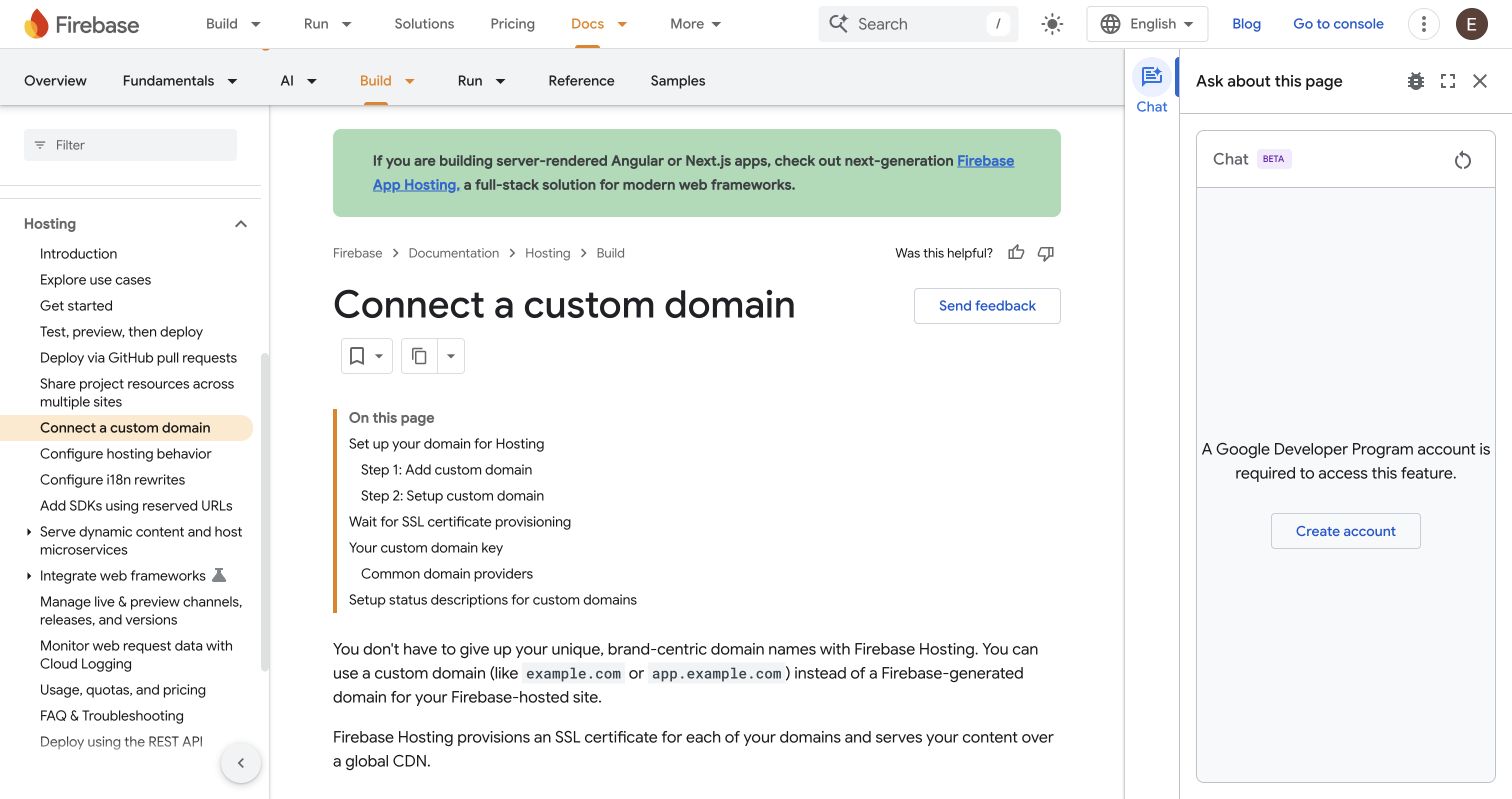This screenshot has width=1512, height=799.
Task: Toggle the light/dark theme sun icon
Action: coord(1052,24)
